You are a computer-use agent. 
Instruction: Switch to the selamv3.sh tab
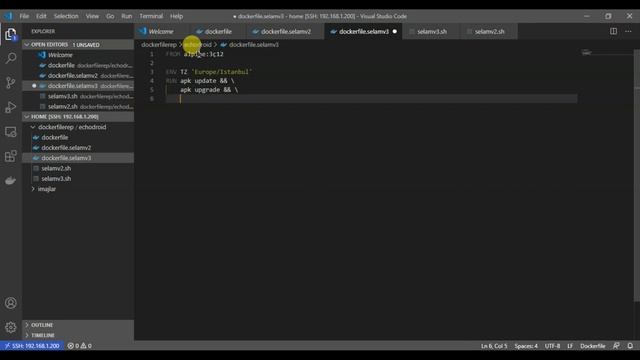coord(432,31)
